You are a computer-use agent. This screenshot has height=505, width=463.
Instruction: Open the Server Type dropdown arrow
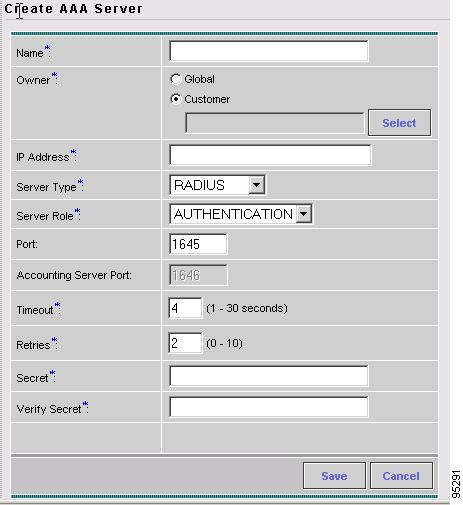click(257, 185)
